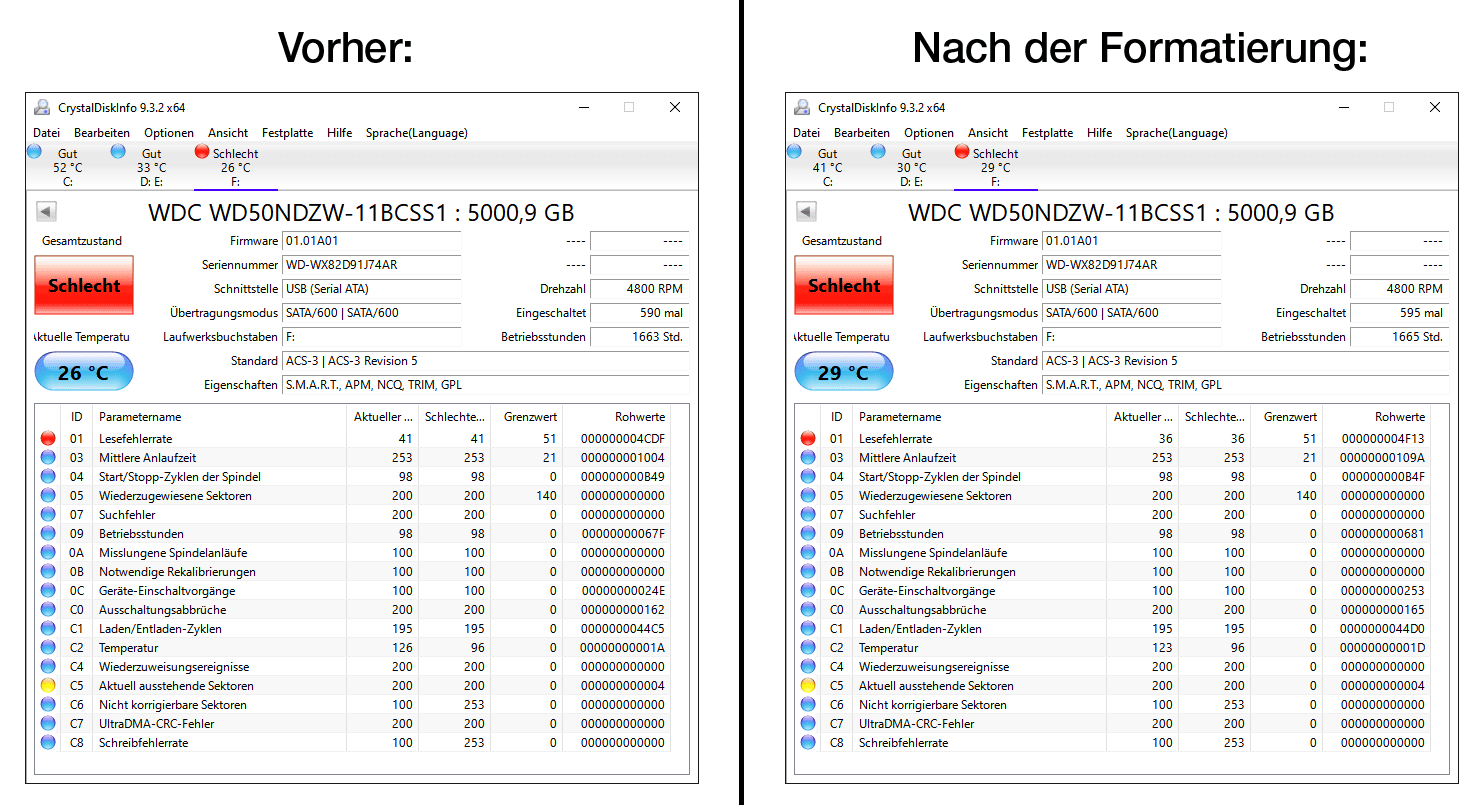Select the Wiederzuweisungsereignisse row in the right window
Image resolution: width=1482 pixels, height=805 pixels.
tap(1112, 667)
